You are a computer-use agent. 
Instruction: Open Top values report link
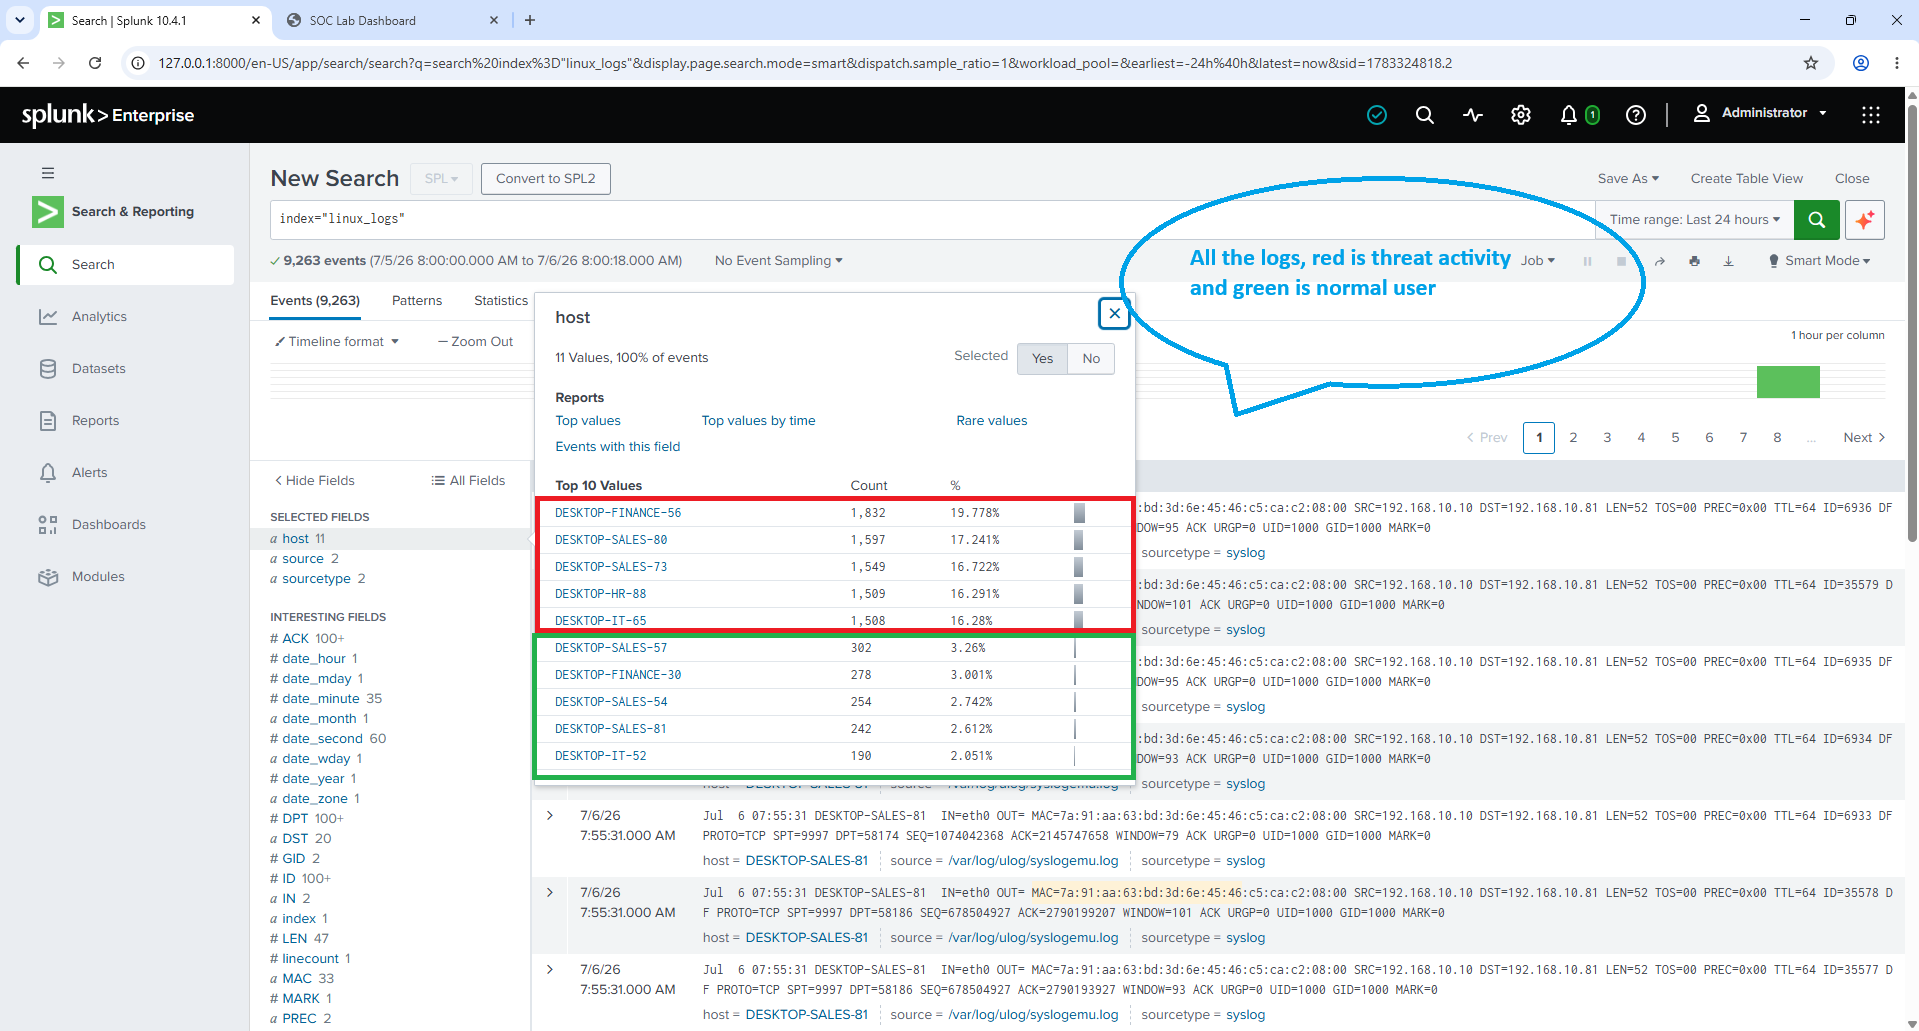click(x=588, y=421)
